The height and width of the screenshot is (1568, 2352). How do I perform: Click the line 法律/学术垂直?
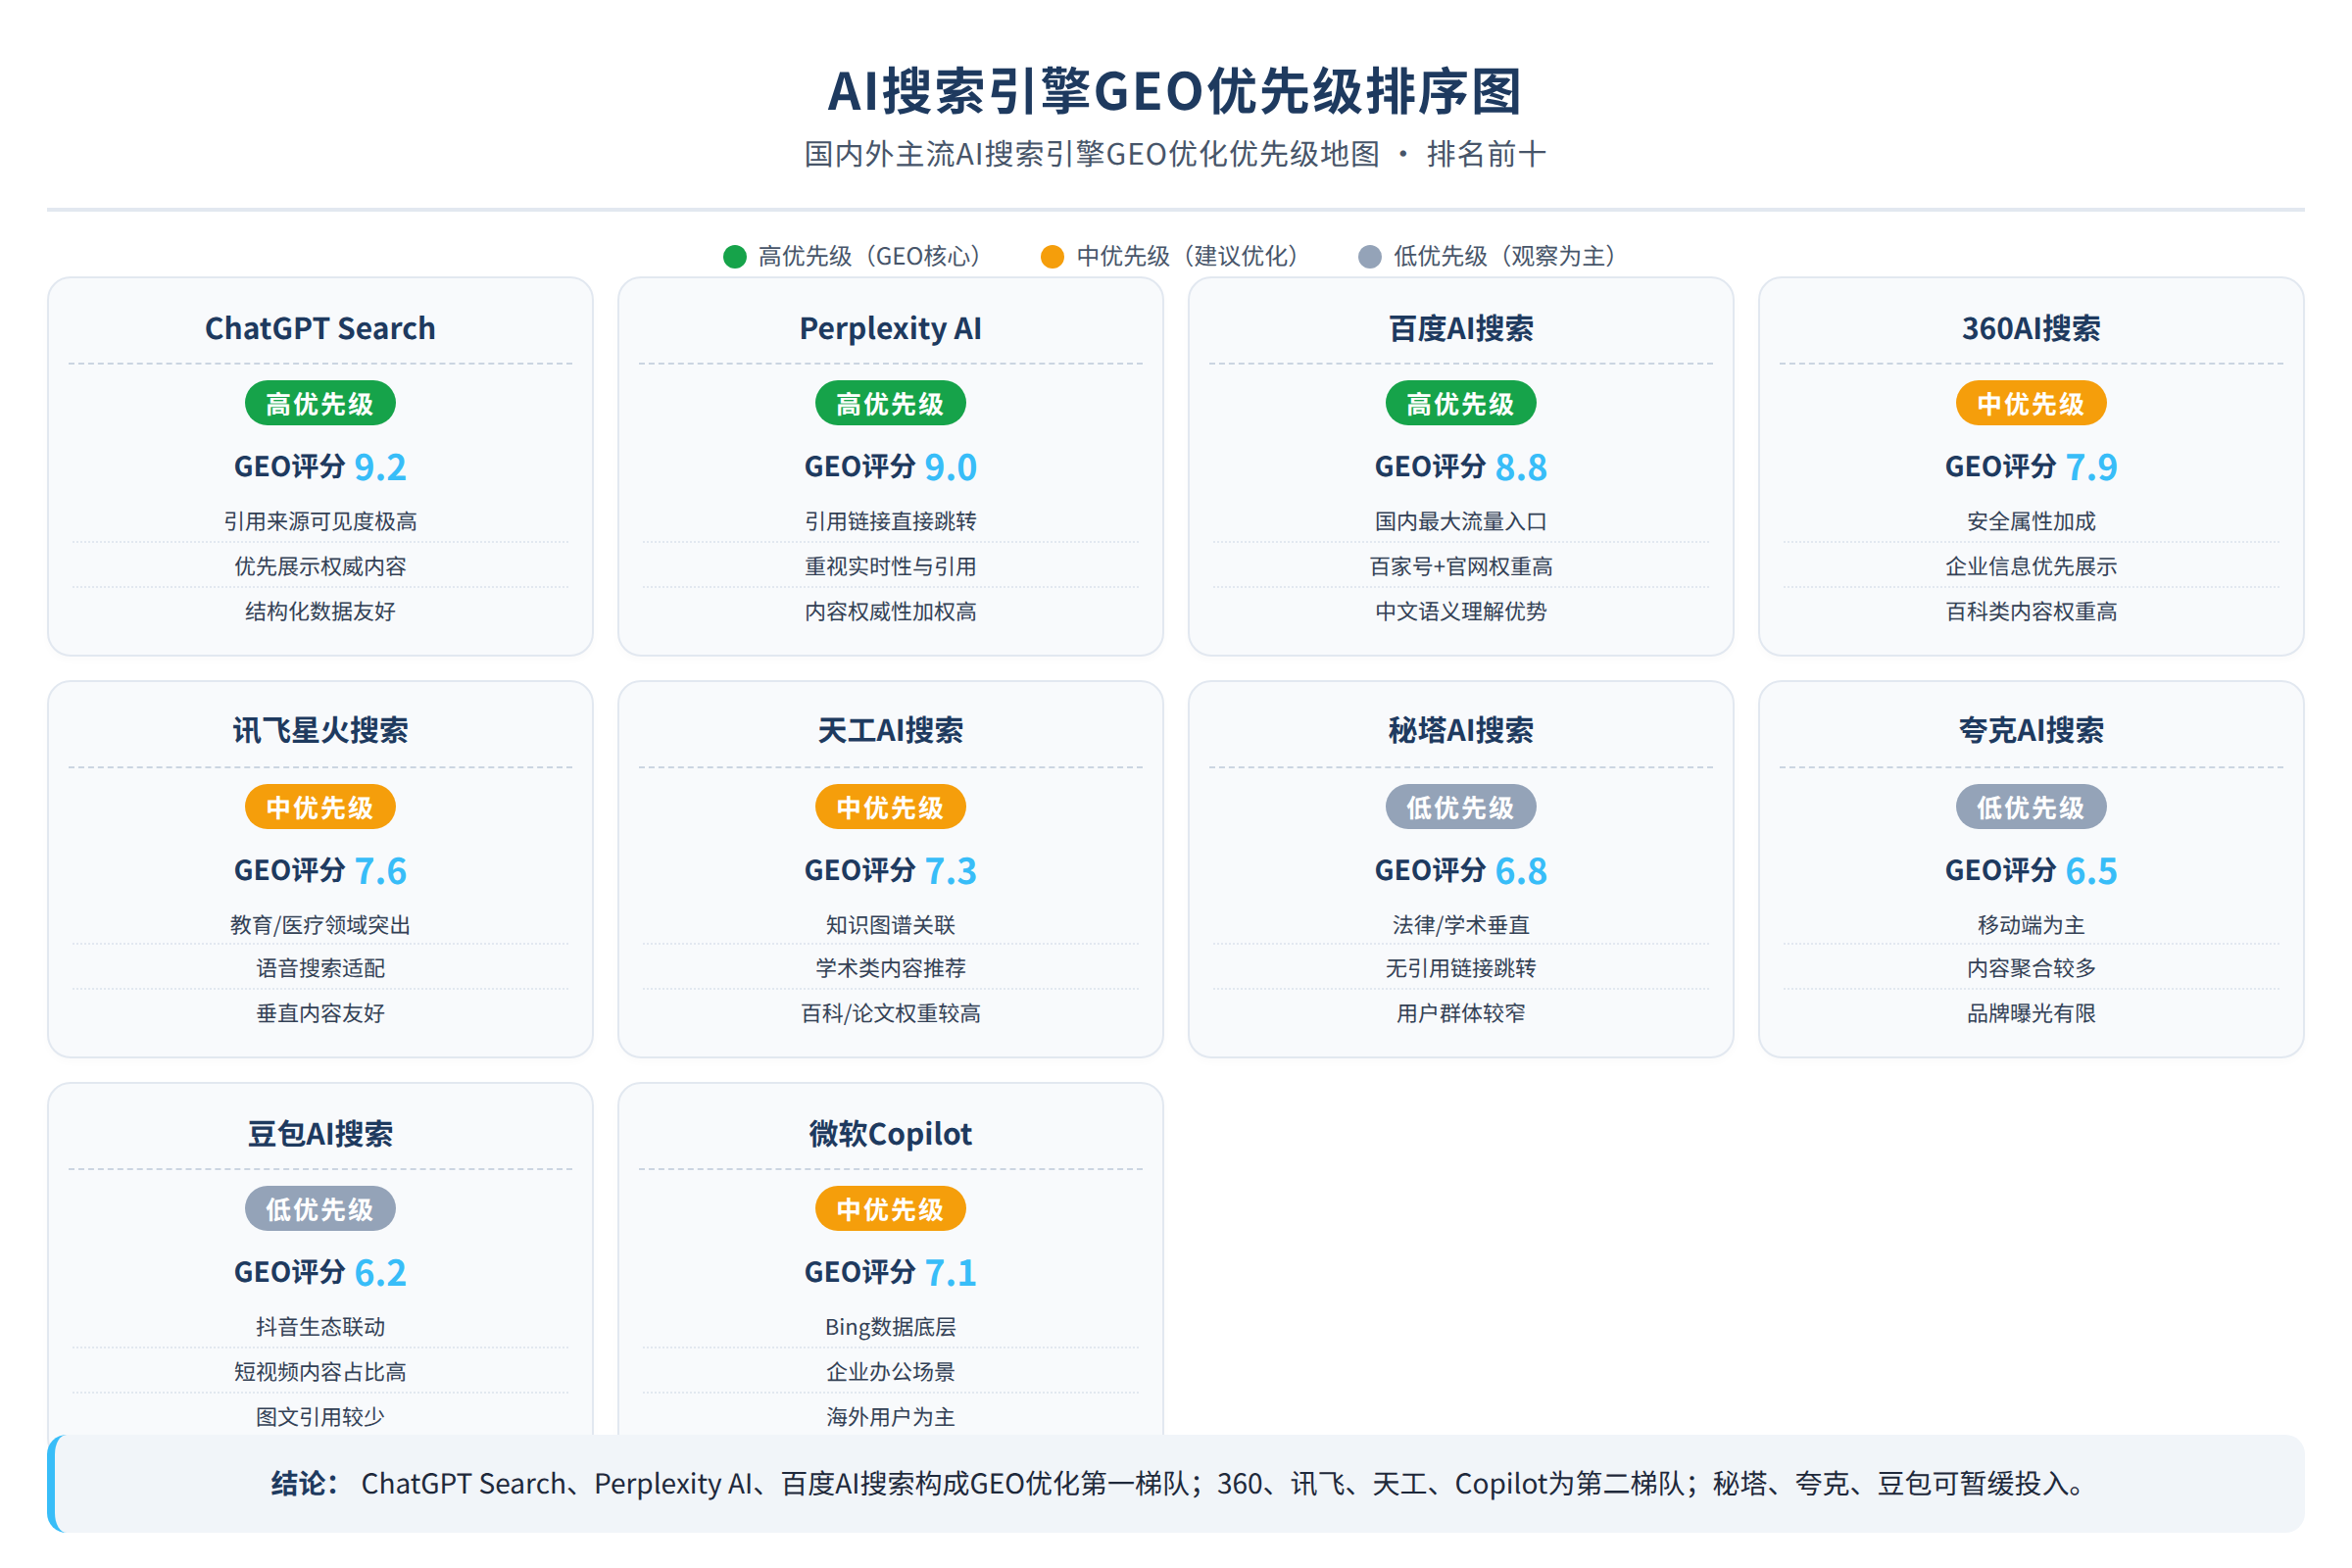pos(1461,925)
